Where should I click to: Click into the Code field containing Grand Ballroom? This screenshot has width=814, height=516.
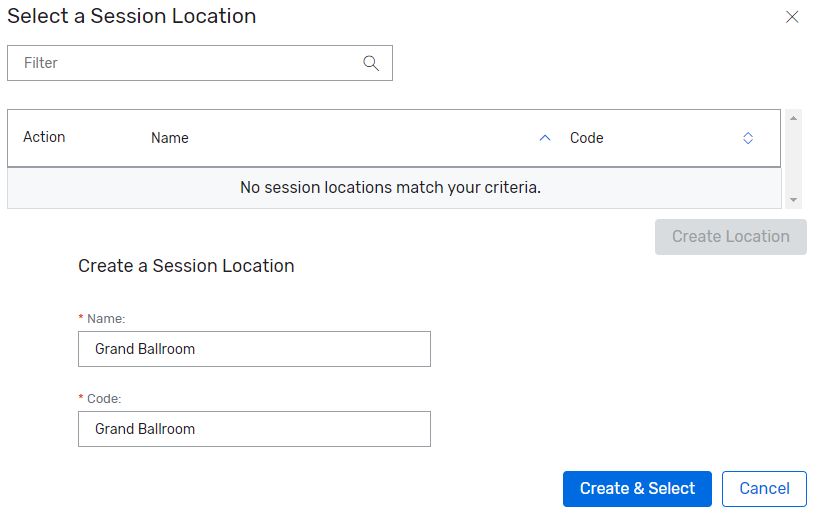(254, 429)
